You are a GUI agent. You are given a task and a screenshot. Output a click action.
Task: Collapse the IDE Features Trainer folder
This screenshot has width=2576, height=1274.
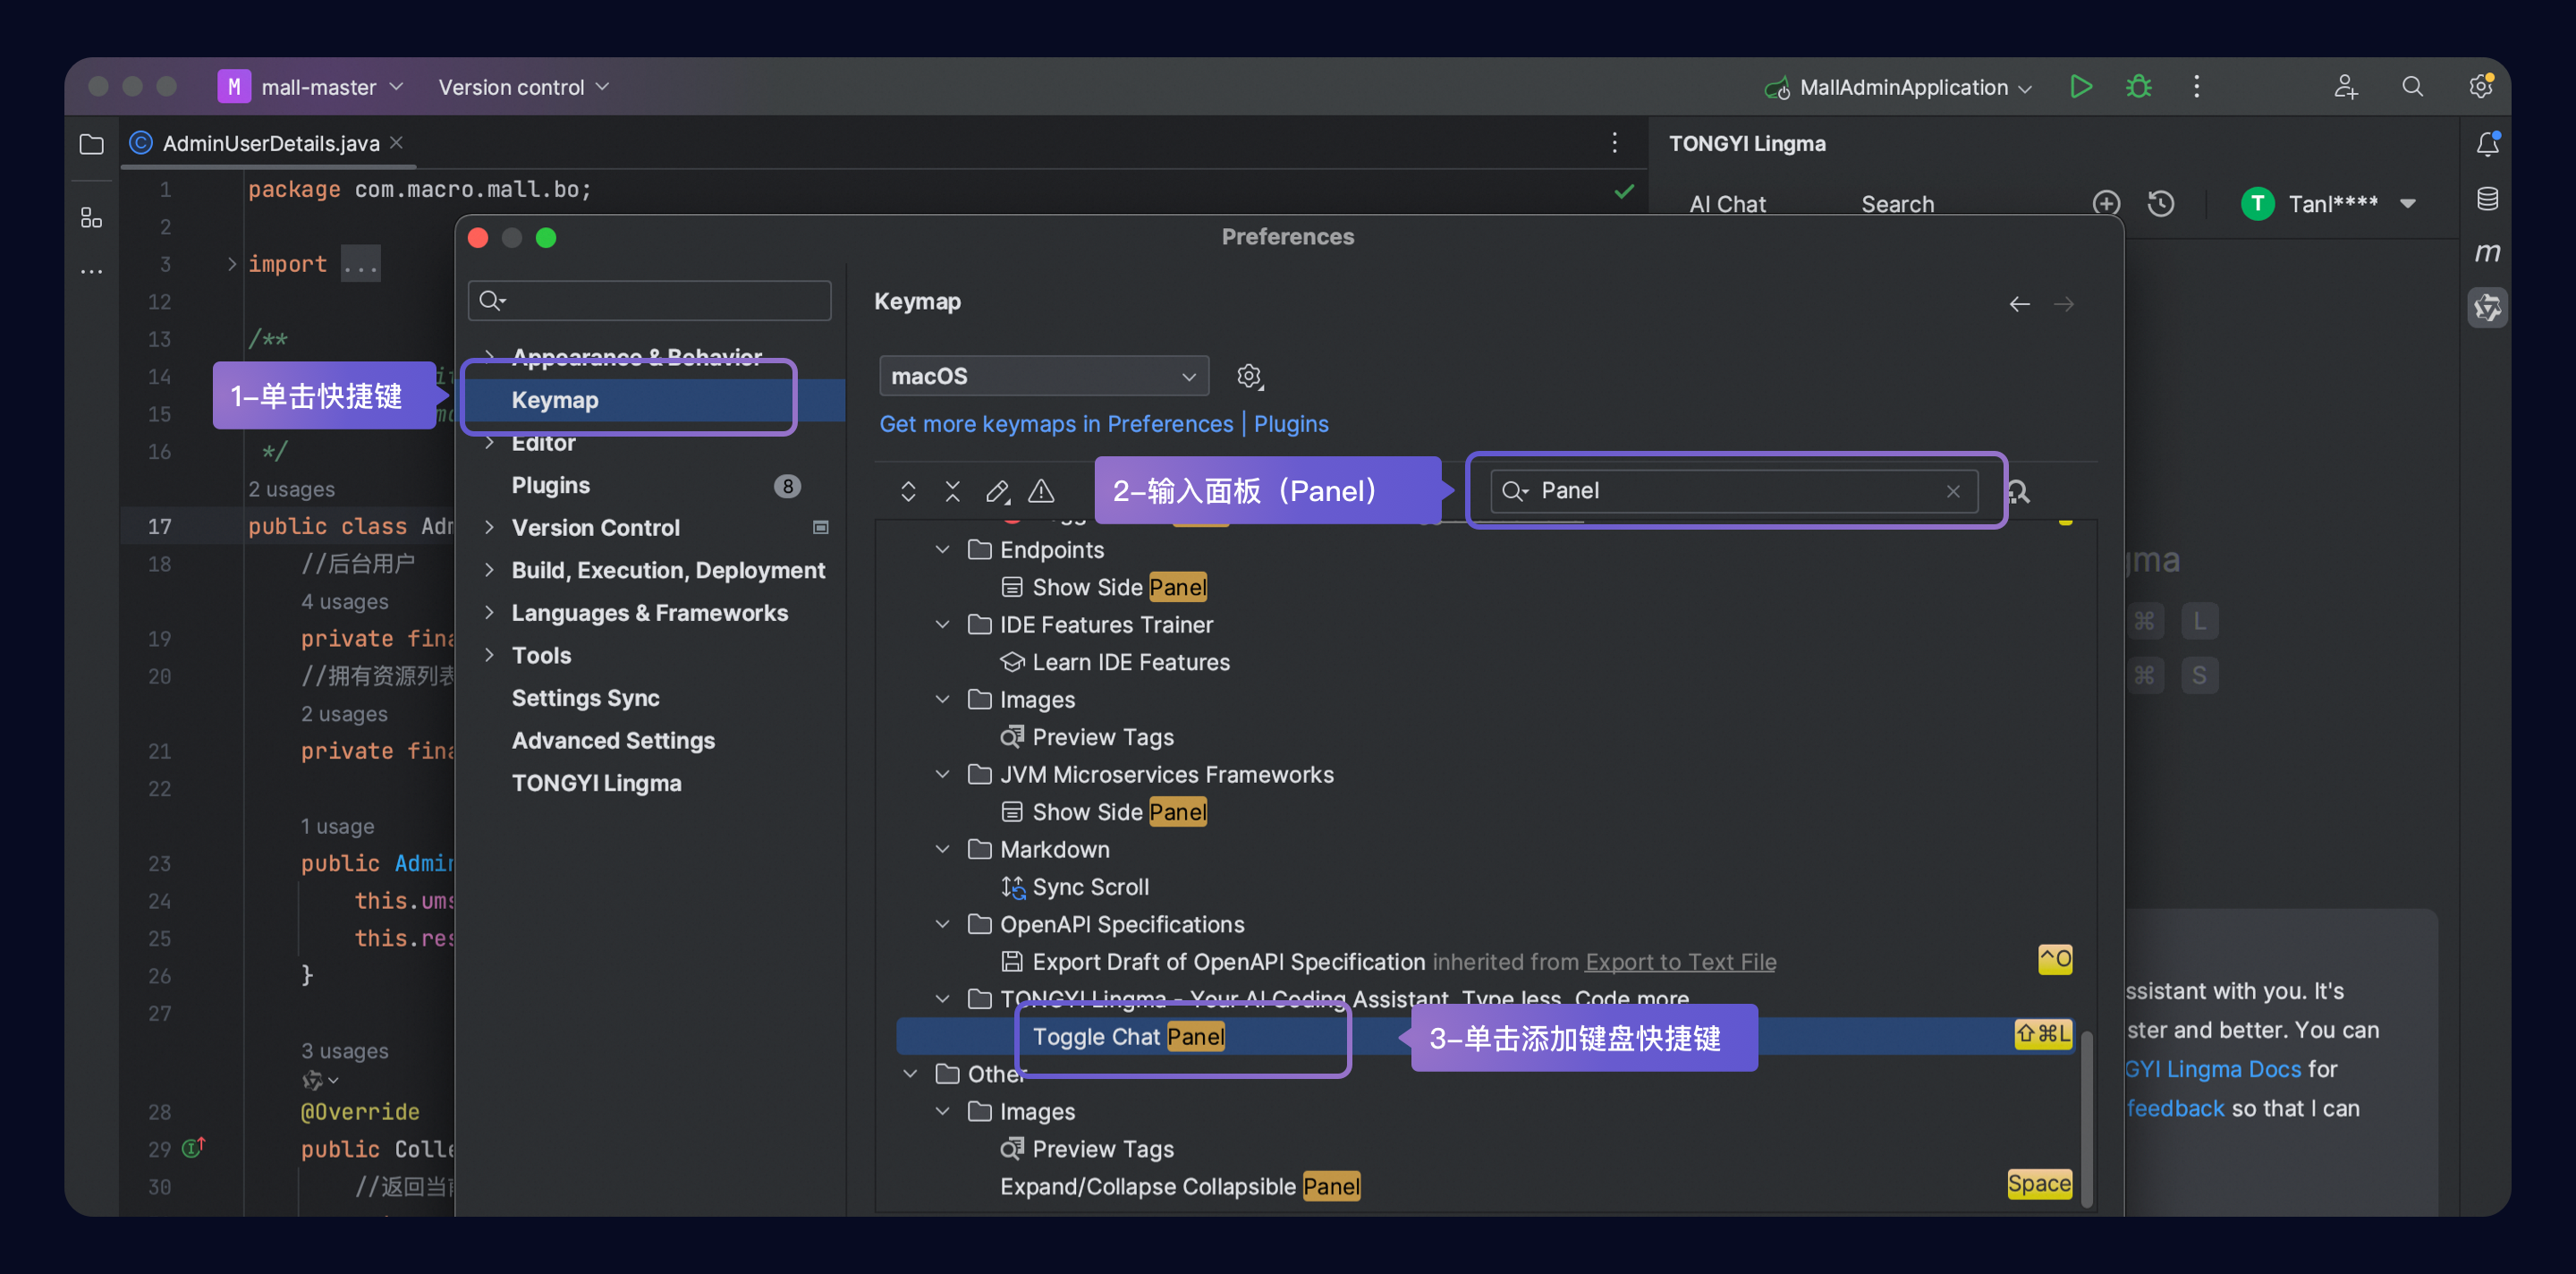click(x=942, y=625)
